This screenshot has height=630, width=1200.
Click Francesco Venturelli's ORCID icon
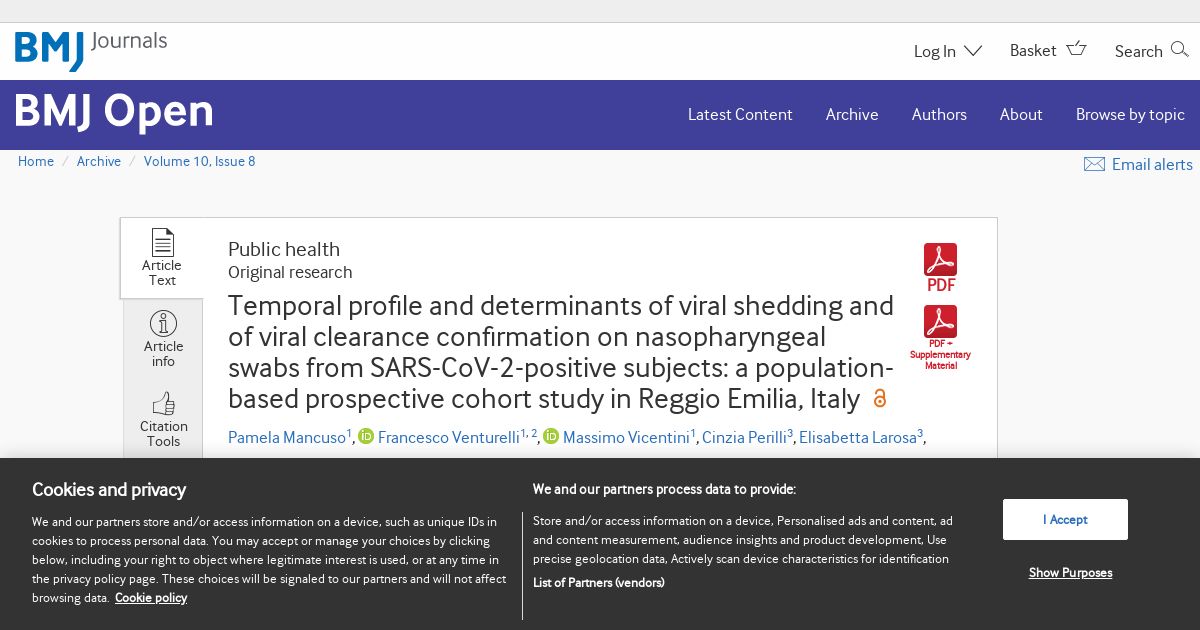366,436
